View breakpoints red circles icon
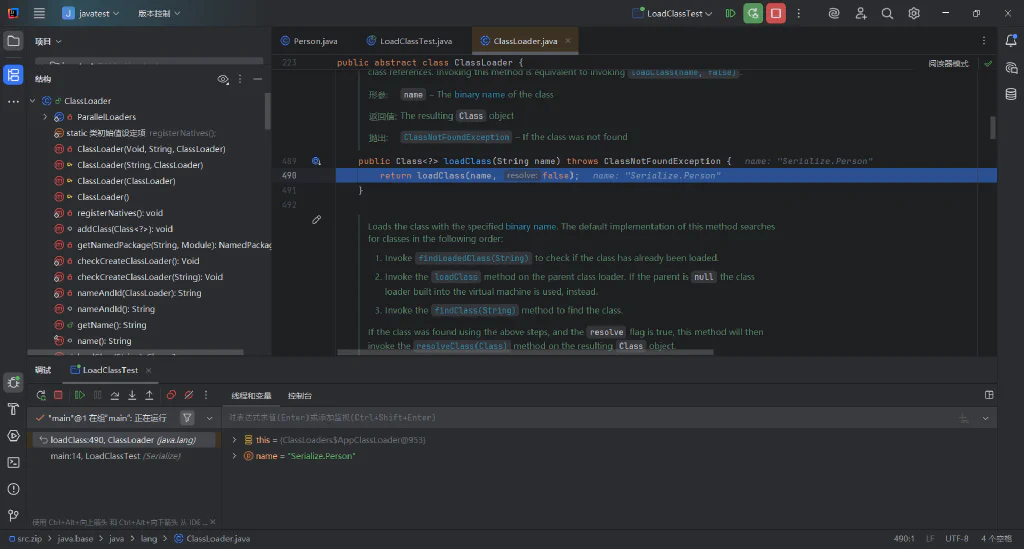1024x549 pixels. click(171, 395)
